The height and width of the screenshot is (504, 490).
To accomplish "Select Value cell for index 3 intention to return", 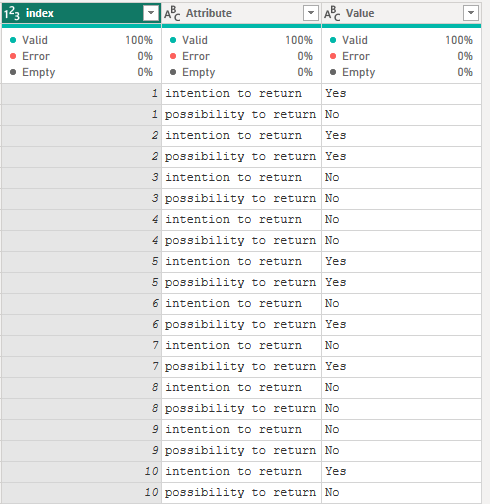I will [x=401, y=178].
